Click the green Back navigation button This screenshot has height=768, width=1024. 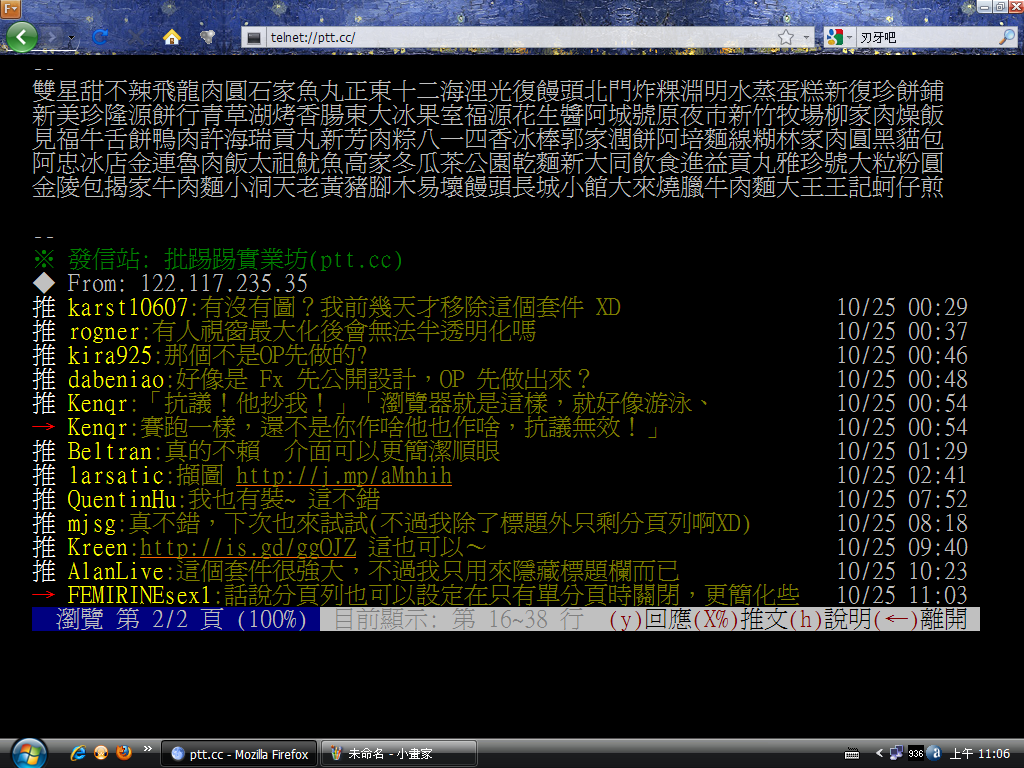tap(22, 37)
